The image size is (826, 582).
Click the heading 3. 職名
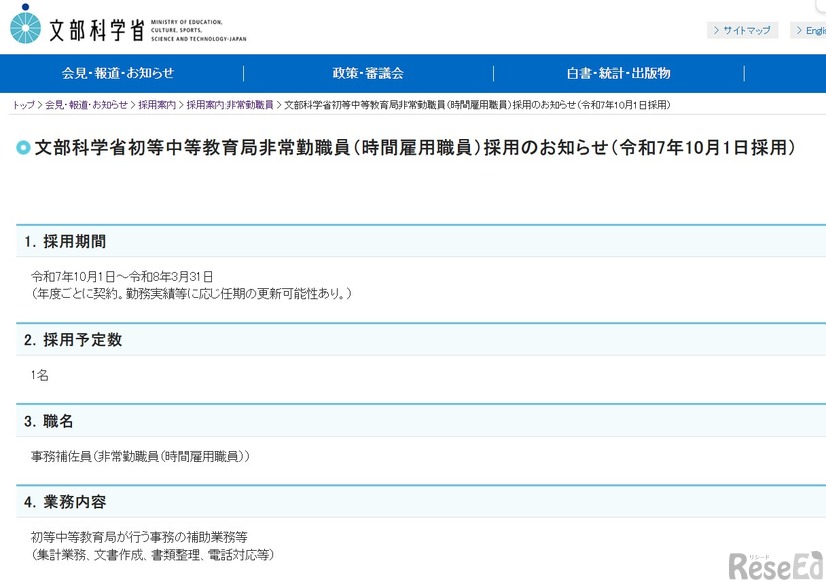pos(48,421)
